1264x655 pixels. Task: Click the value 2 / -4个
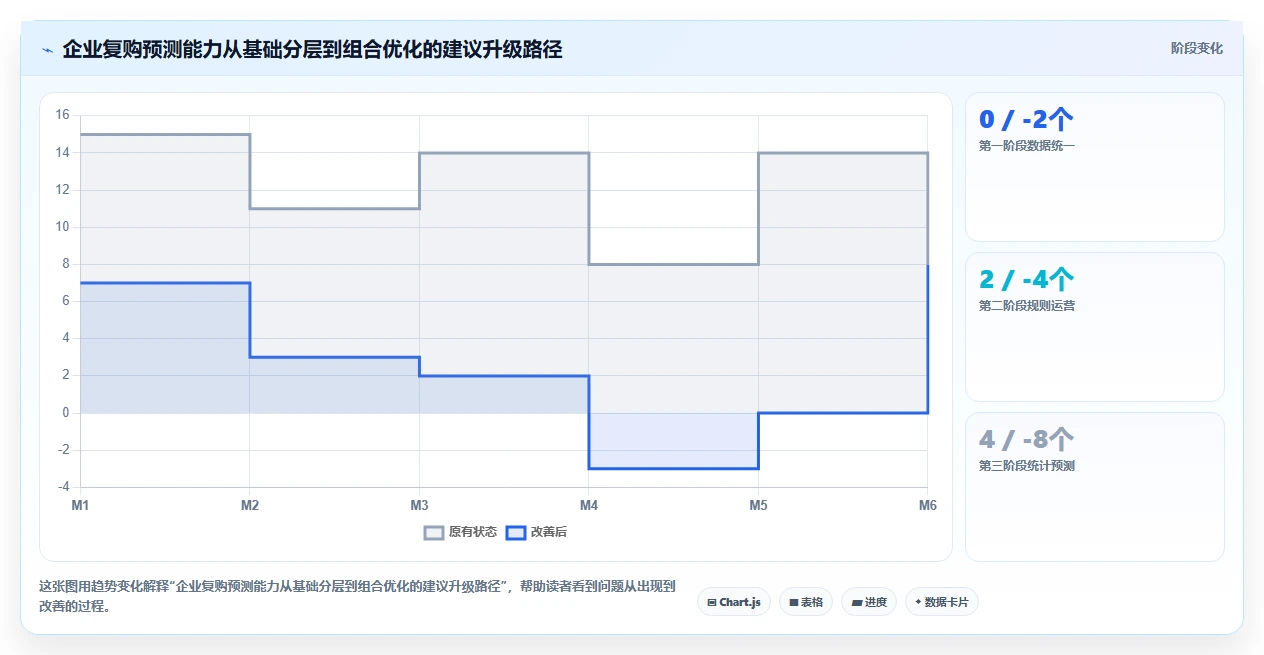coord(1026,280)
